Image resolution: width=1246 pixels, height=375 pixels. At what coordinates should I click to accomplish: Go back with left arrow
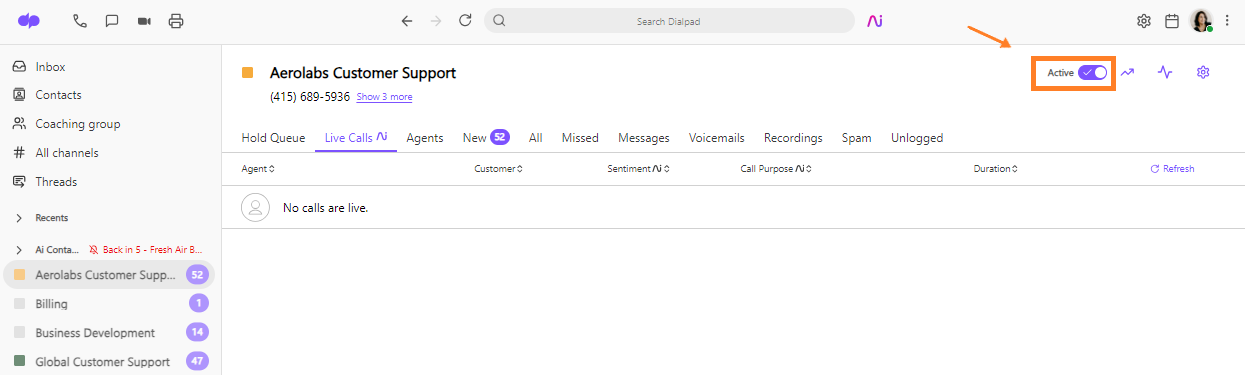(407, 20)
